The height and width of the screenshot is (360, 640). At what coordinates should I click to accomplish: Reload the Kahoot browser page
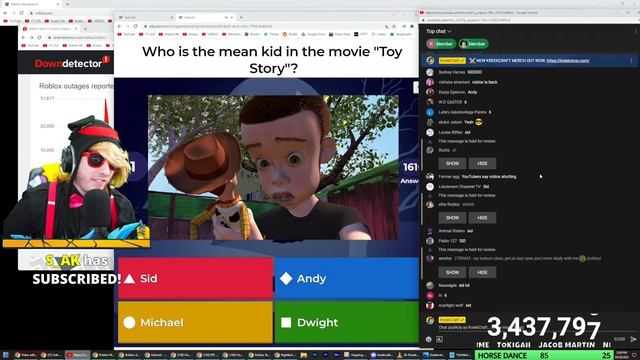tap(136, 26)
